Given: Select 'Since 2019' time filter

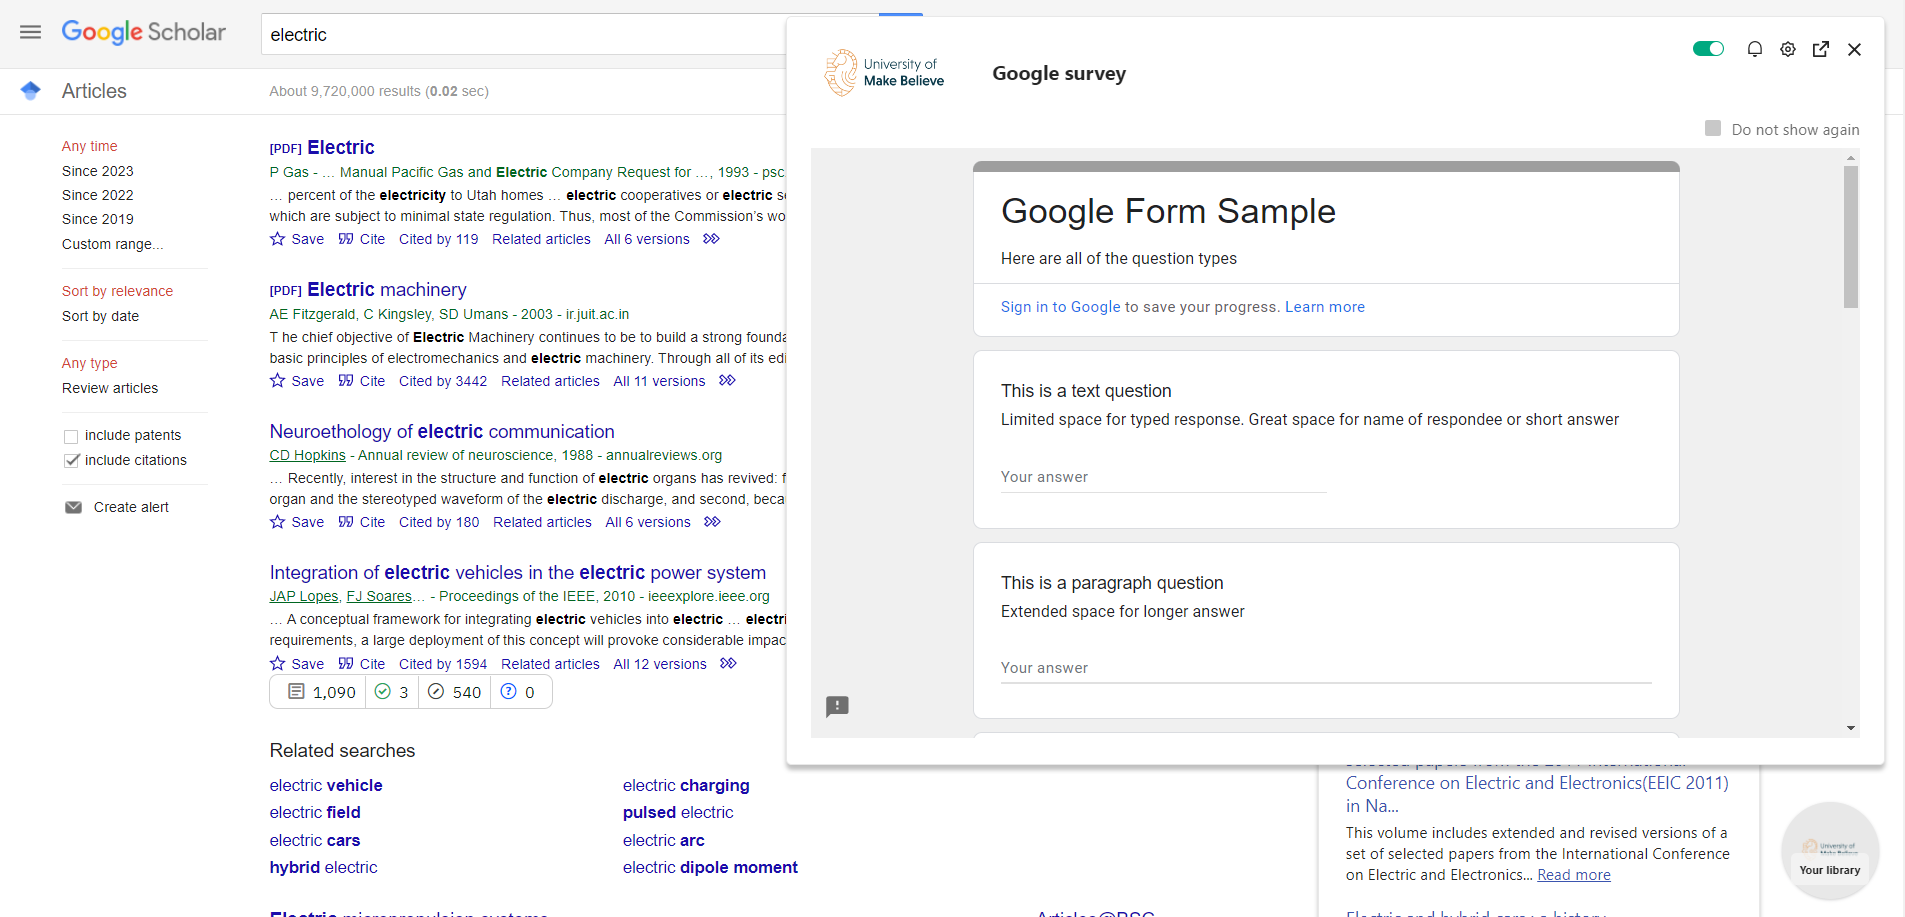Looking at the screenshot, I should tap(97, 219).
